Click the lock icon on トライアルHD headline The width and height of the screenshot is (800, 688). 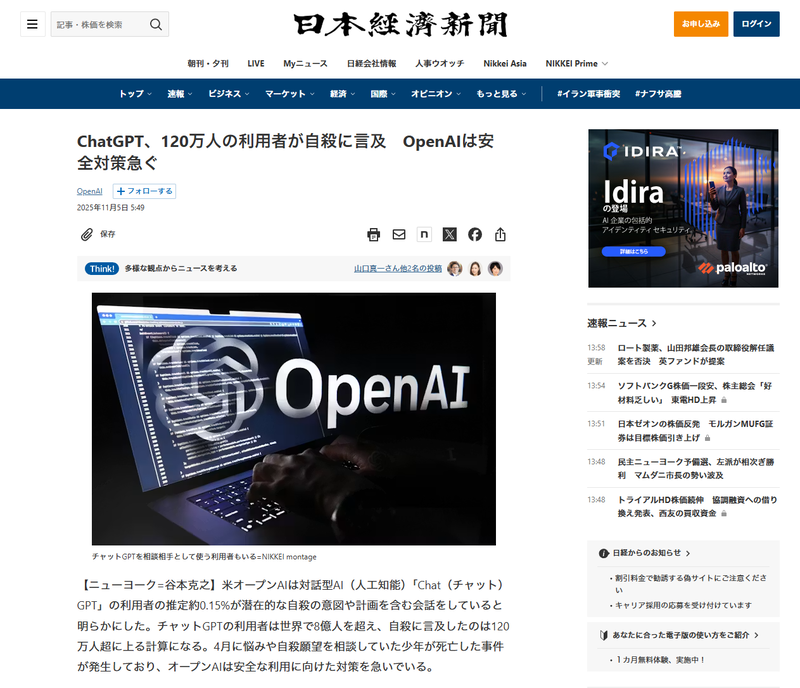pos(723,513)
